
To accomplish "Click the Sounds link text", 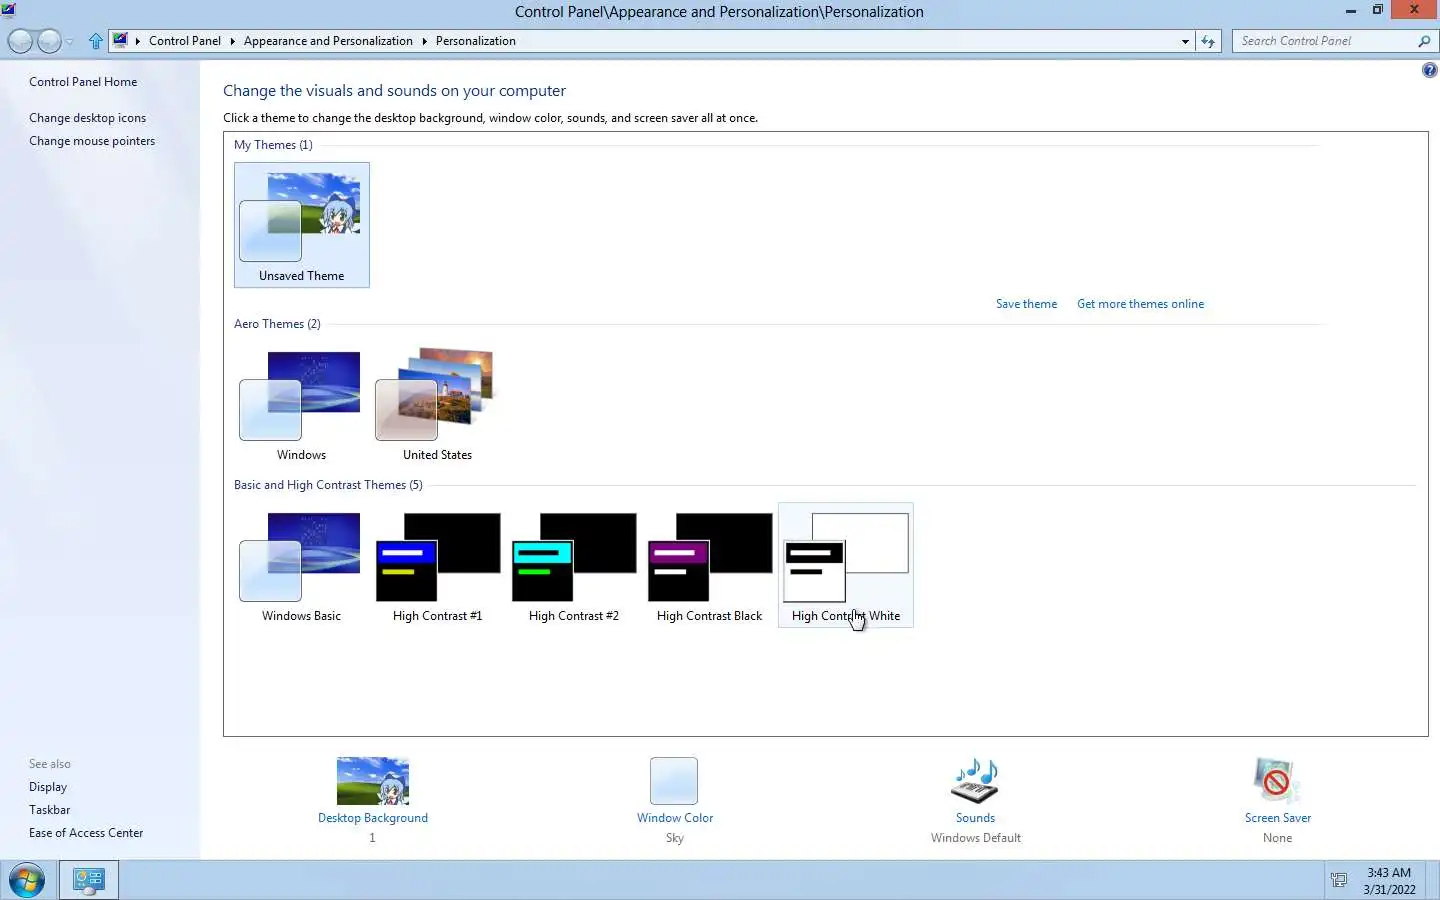I will click(x=975, y=818).
